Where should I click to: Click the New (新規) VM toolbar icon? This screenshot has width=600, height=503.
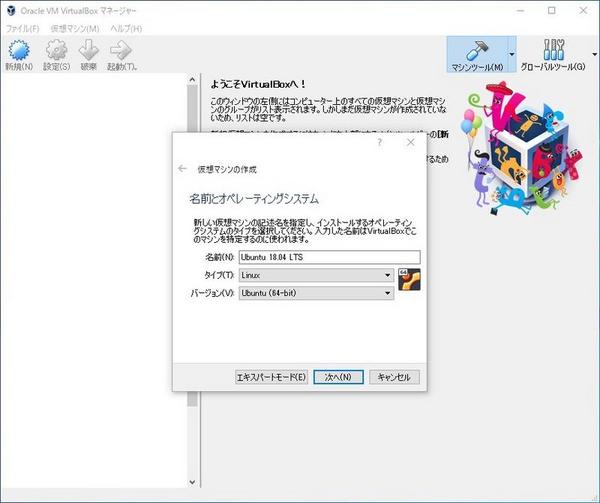tap(19, 55)
